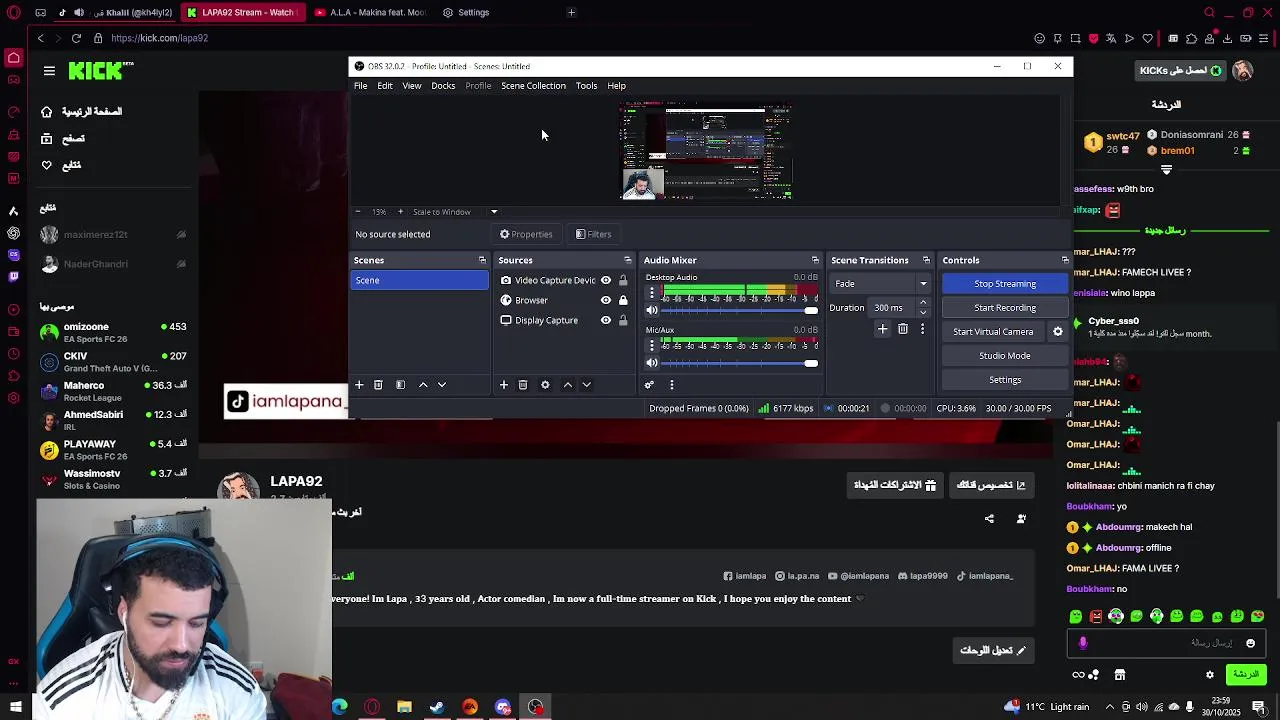Click Start Recording button
The width and height of the screenshot is (1280, 720).
pos(1005,308)
